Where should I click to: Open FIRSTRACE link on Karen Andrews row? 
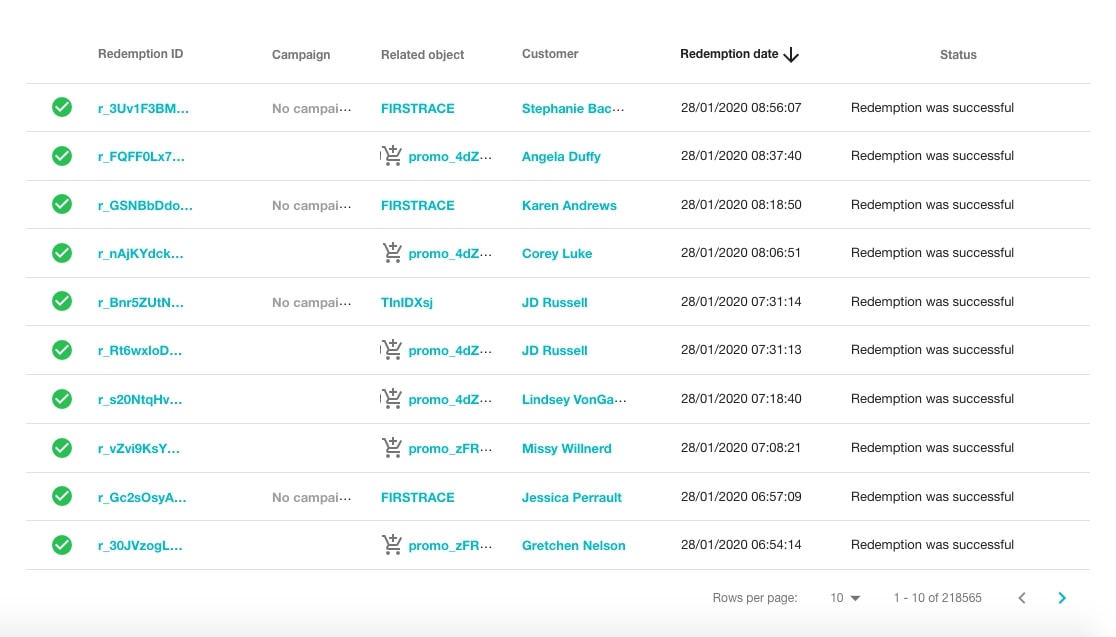coord(417,204)
